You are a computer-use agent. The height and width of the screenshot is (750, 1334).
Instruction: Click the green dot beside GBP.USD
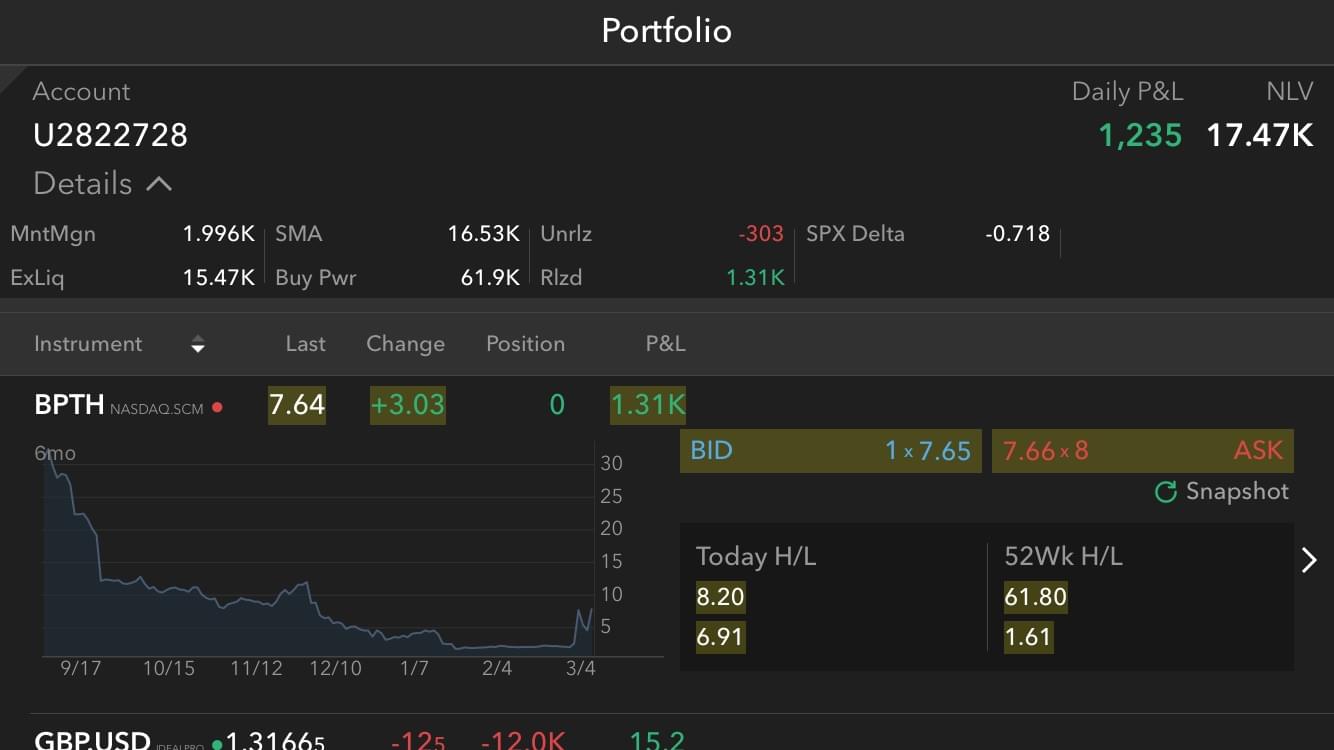pyautogui.click(x=217, y=744)
